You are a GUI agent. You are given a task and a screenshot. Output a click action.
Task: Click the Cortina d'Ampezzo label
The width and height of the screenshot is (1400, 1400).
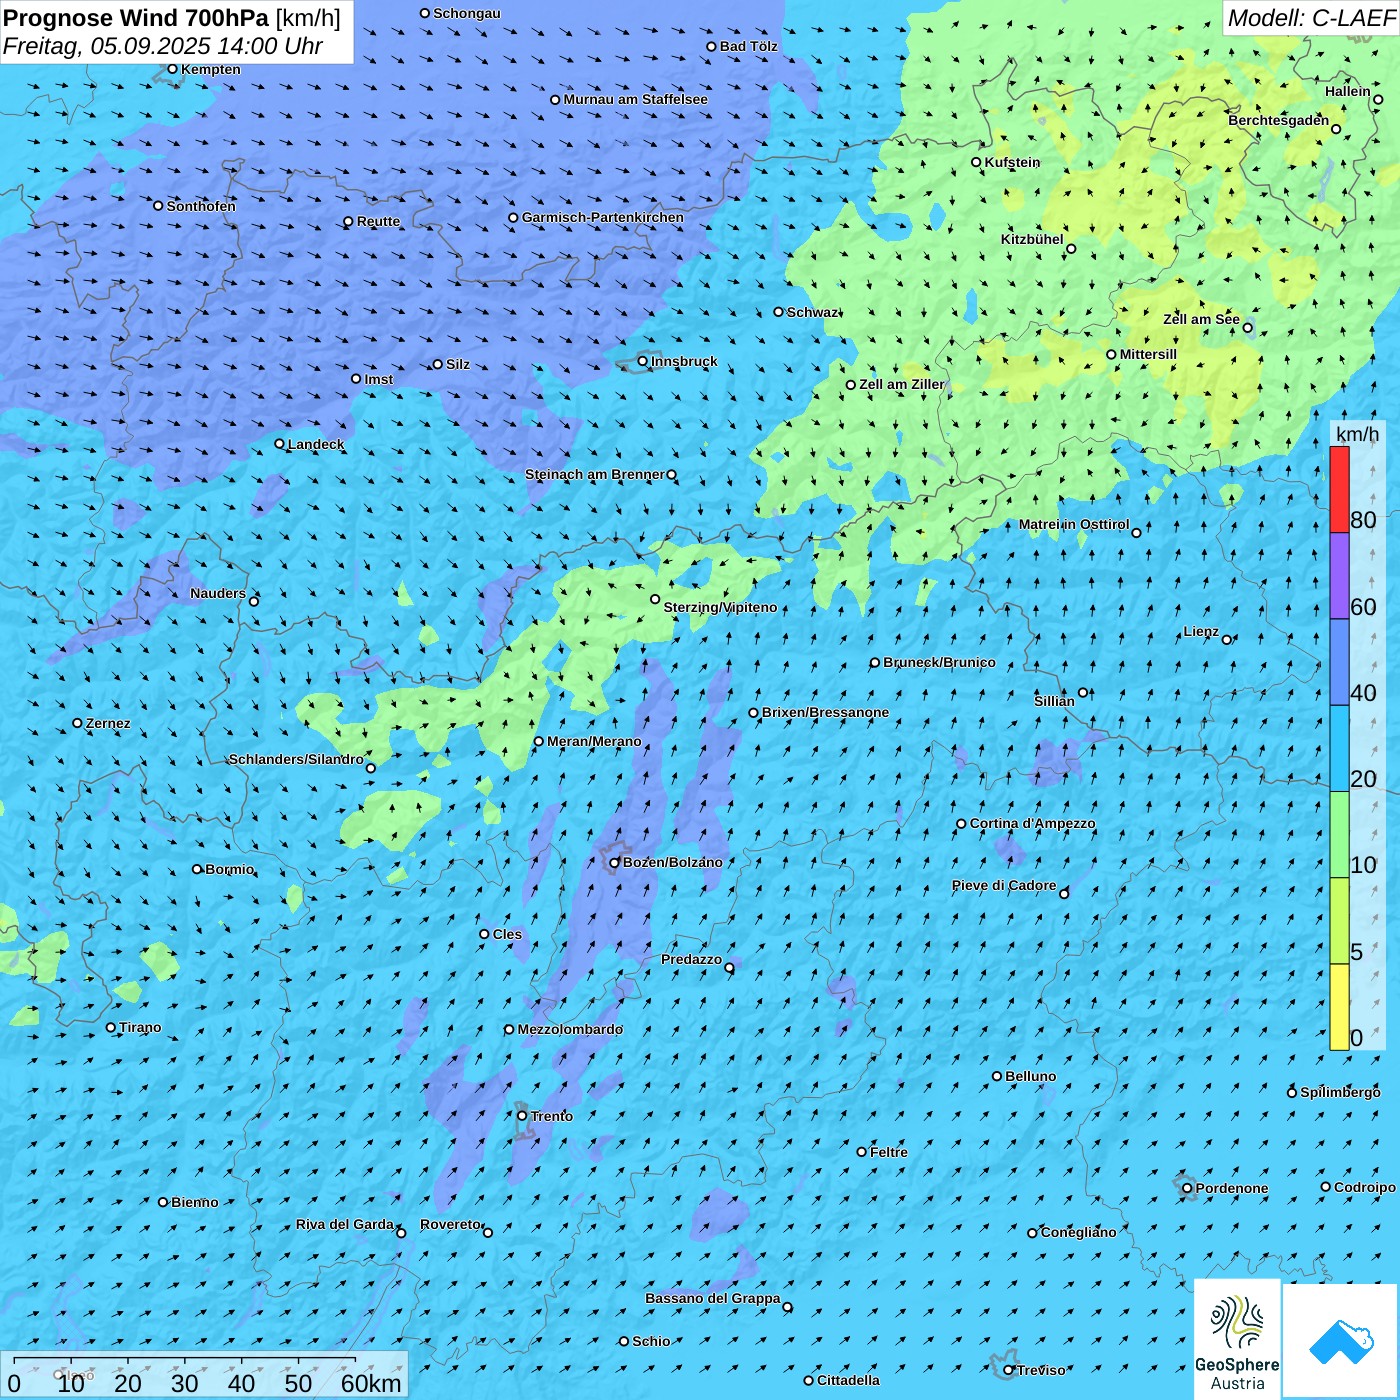tap(1032, 823)
